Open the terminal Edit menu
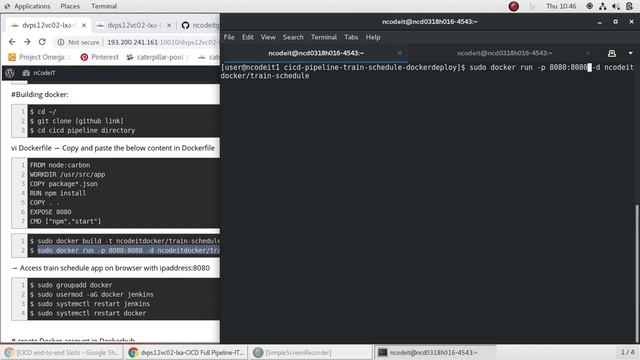The width and height of the screenshot is (640, 360). 247,37
